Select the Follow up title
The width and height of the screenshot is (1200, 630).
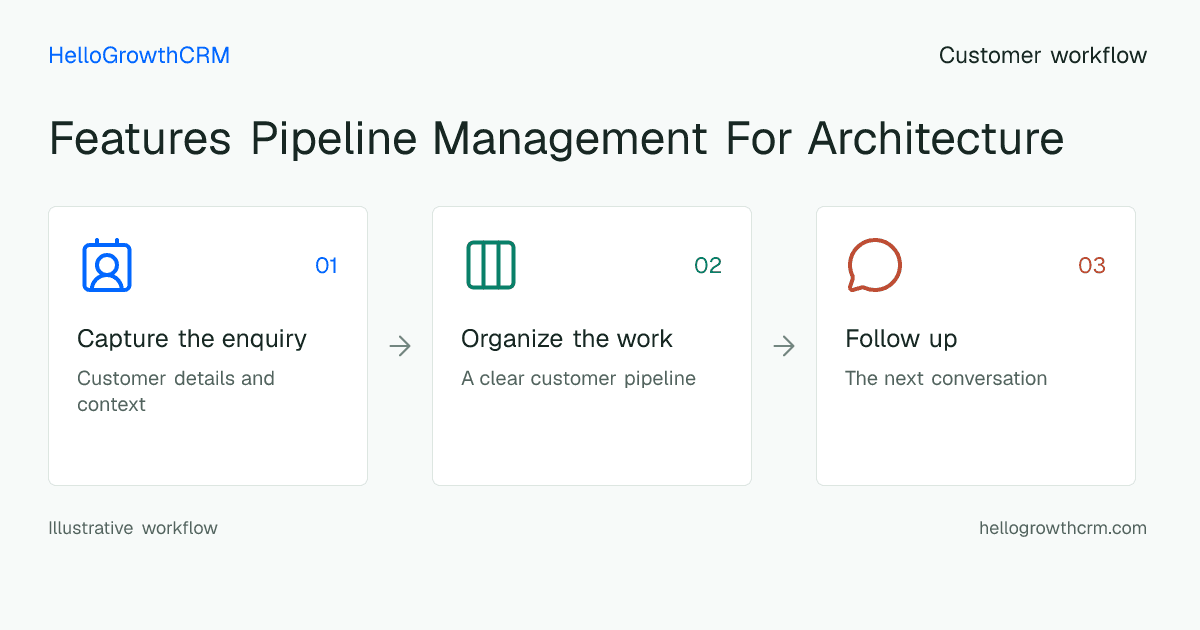click(x=901, y=339)
